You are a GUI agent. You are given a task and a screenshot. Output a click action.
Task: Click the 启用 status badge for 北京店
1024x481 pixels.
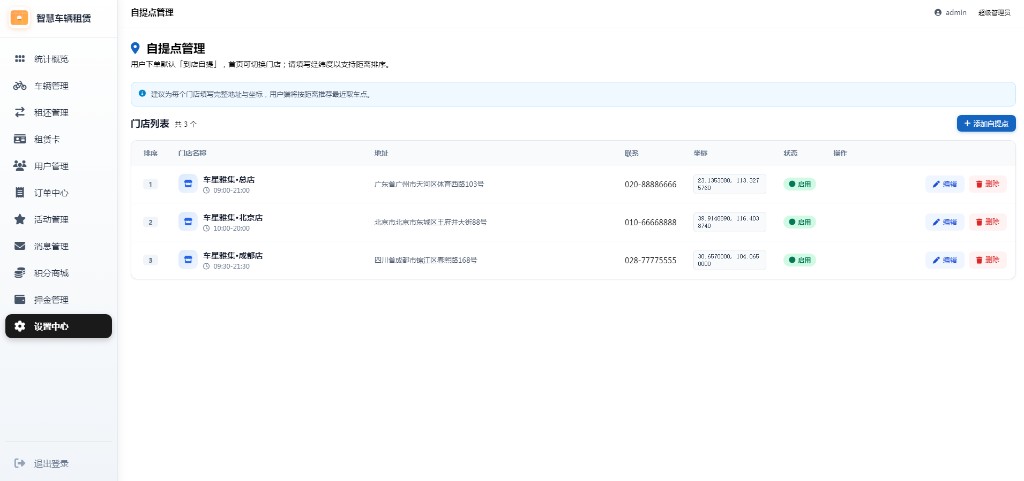point(799,222)
